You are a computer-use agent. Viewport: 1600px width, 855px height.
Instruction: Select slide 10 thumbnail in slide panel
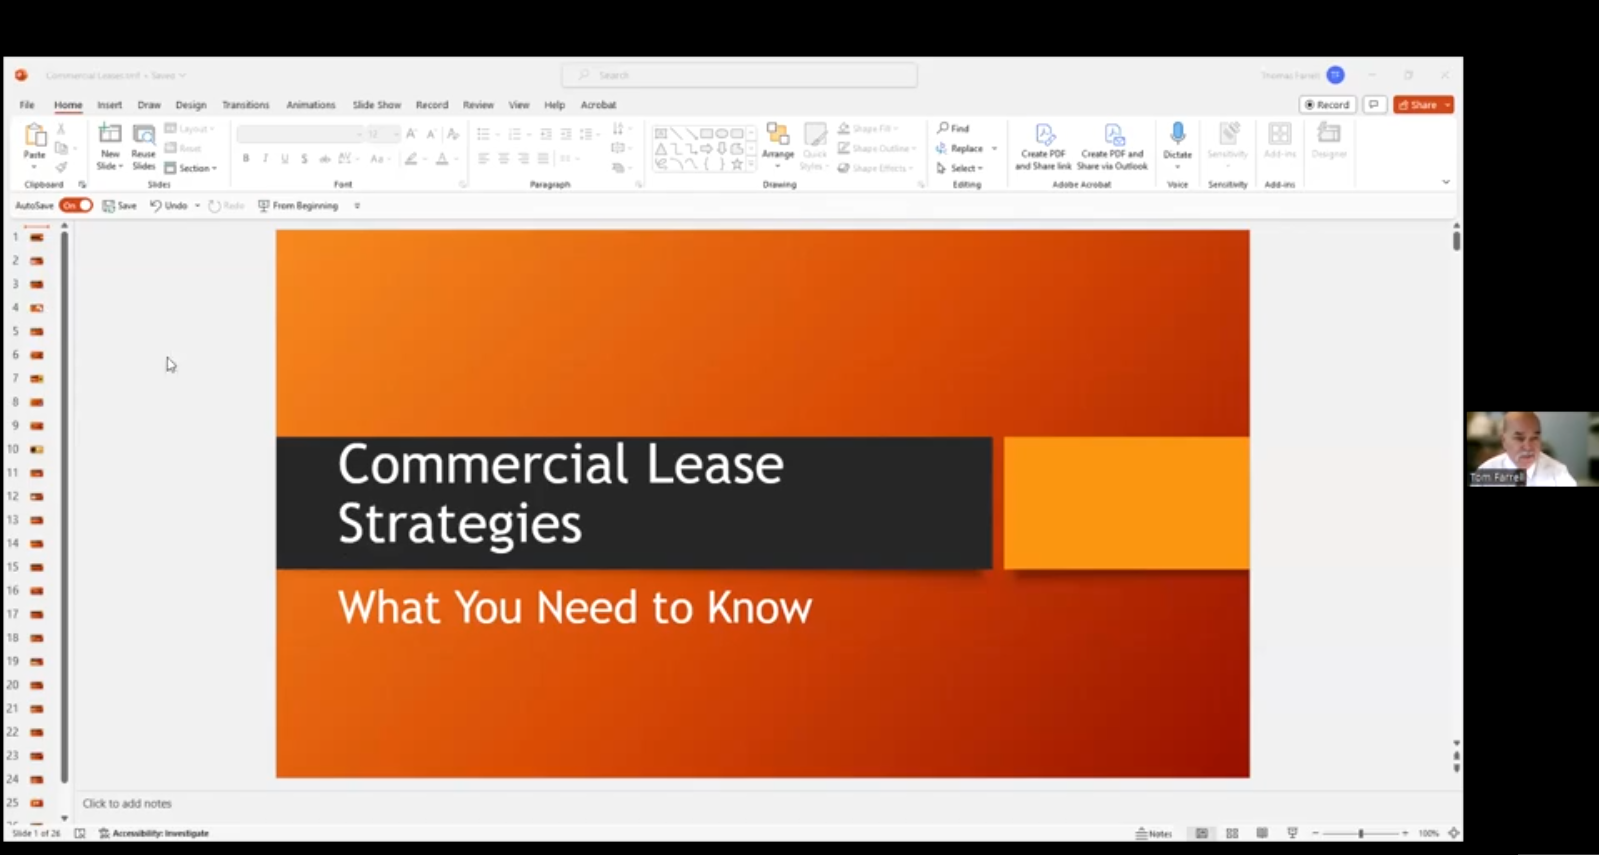click(x=37, y=449)
